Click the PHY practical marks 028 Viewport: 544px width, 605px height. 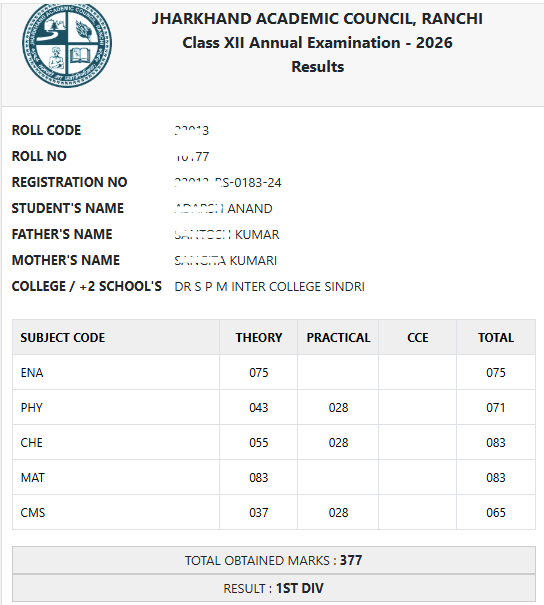[338, 407]
